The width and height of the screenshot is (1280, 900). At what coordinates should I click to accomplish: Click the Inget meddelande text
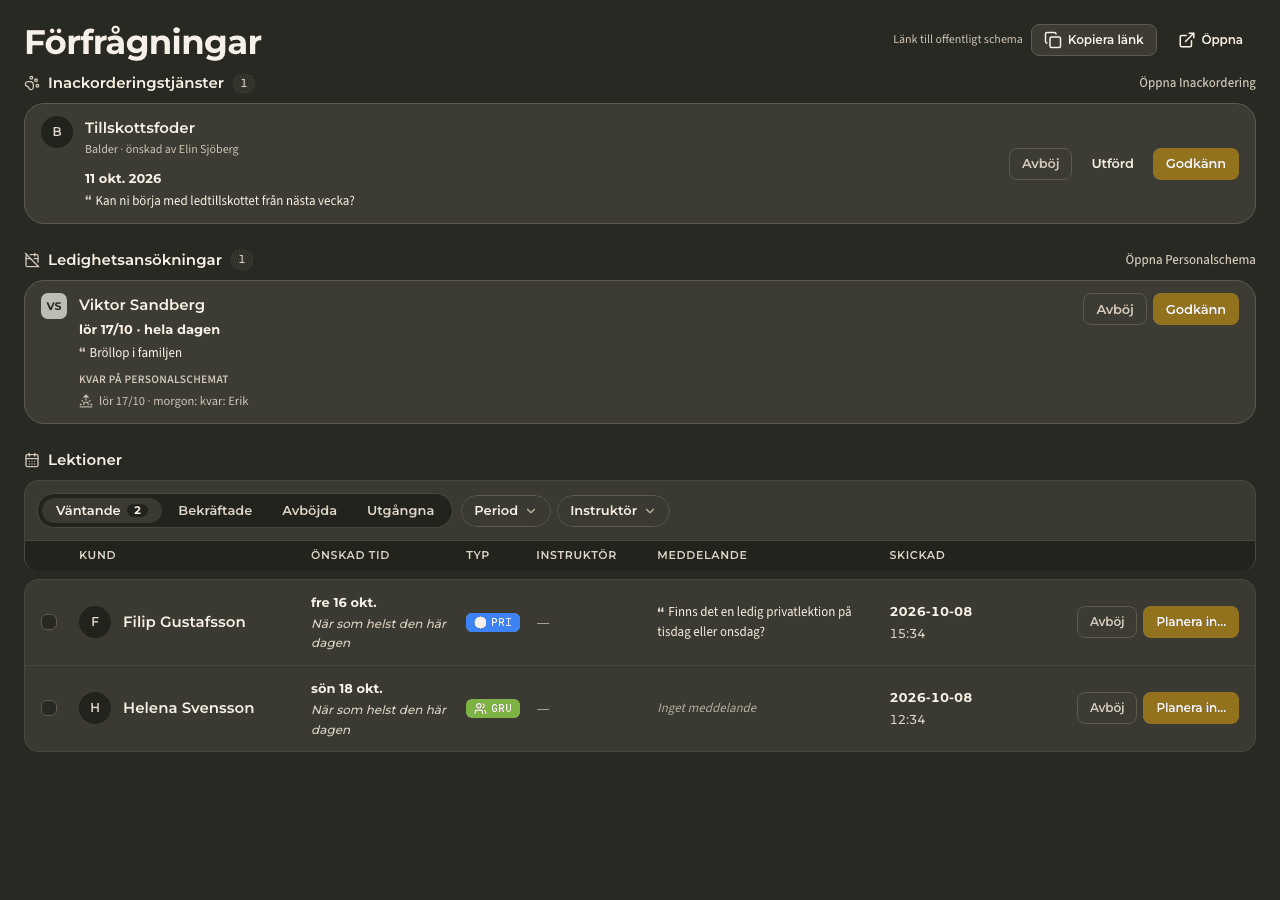[x=707, y=708]
